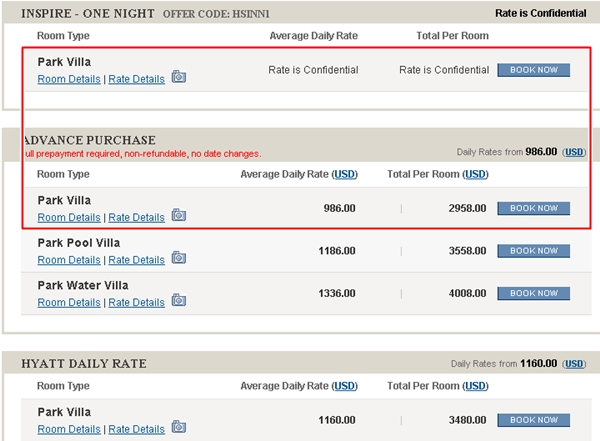View photos of Park Pool Villa
Screen dimensions: 600x441
[x=179, y=257]
